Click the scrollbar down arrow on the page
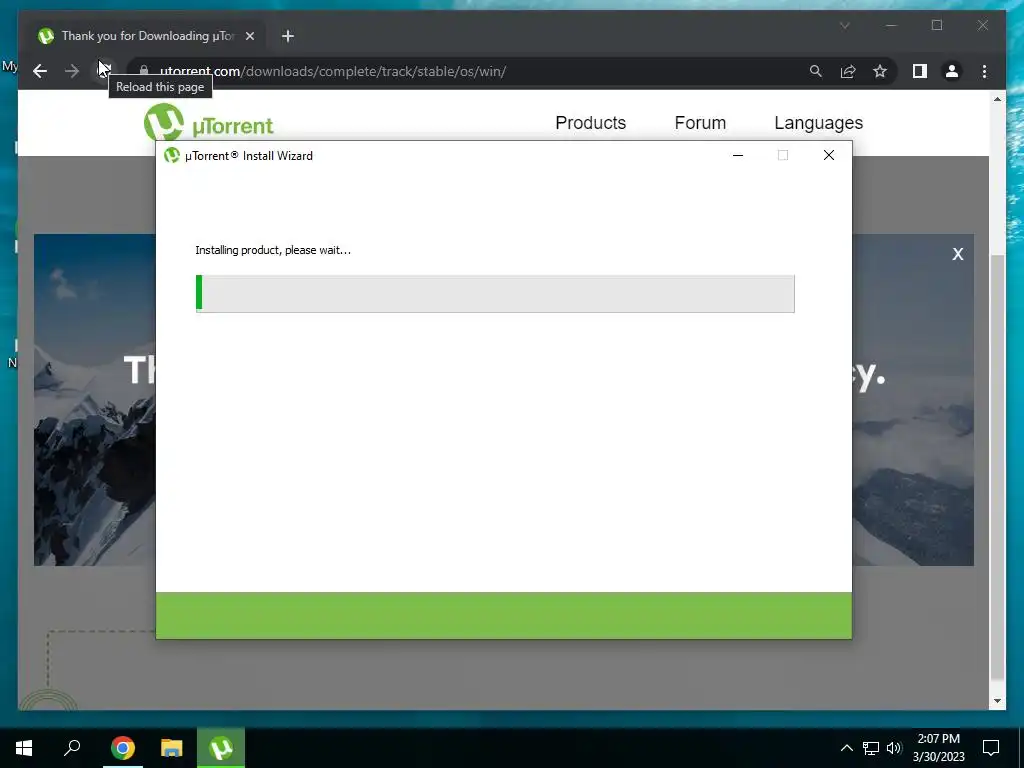The height and width of the screenshot is (768, 1024). [x=997, y=701]
